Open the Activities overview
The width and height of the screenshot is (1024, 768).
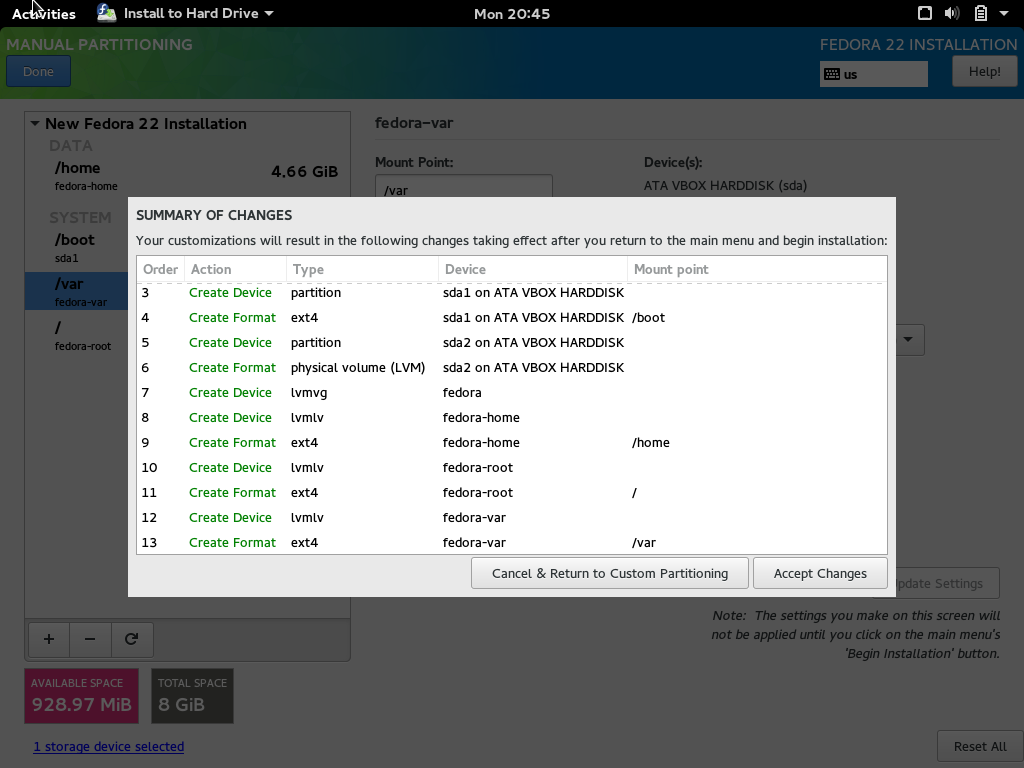44,13
